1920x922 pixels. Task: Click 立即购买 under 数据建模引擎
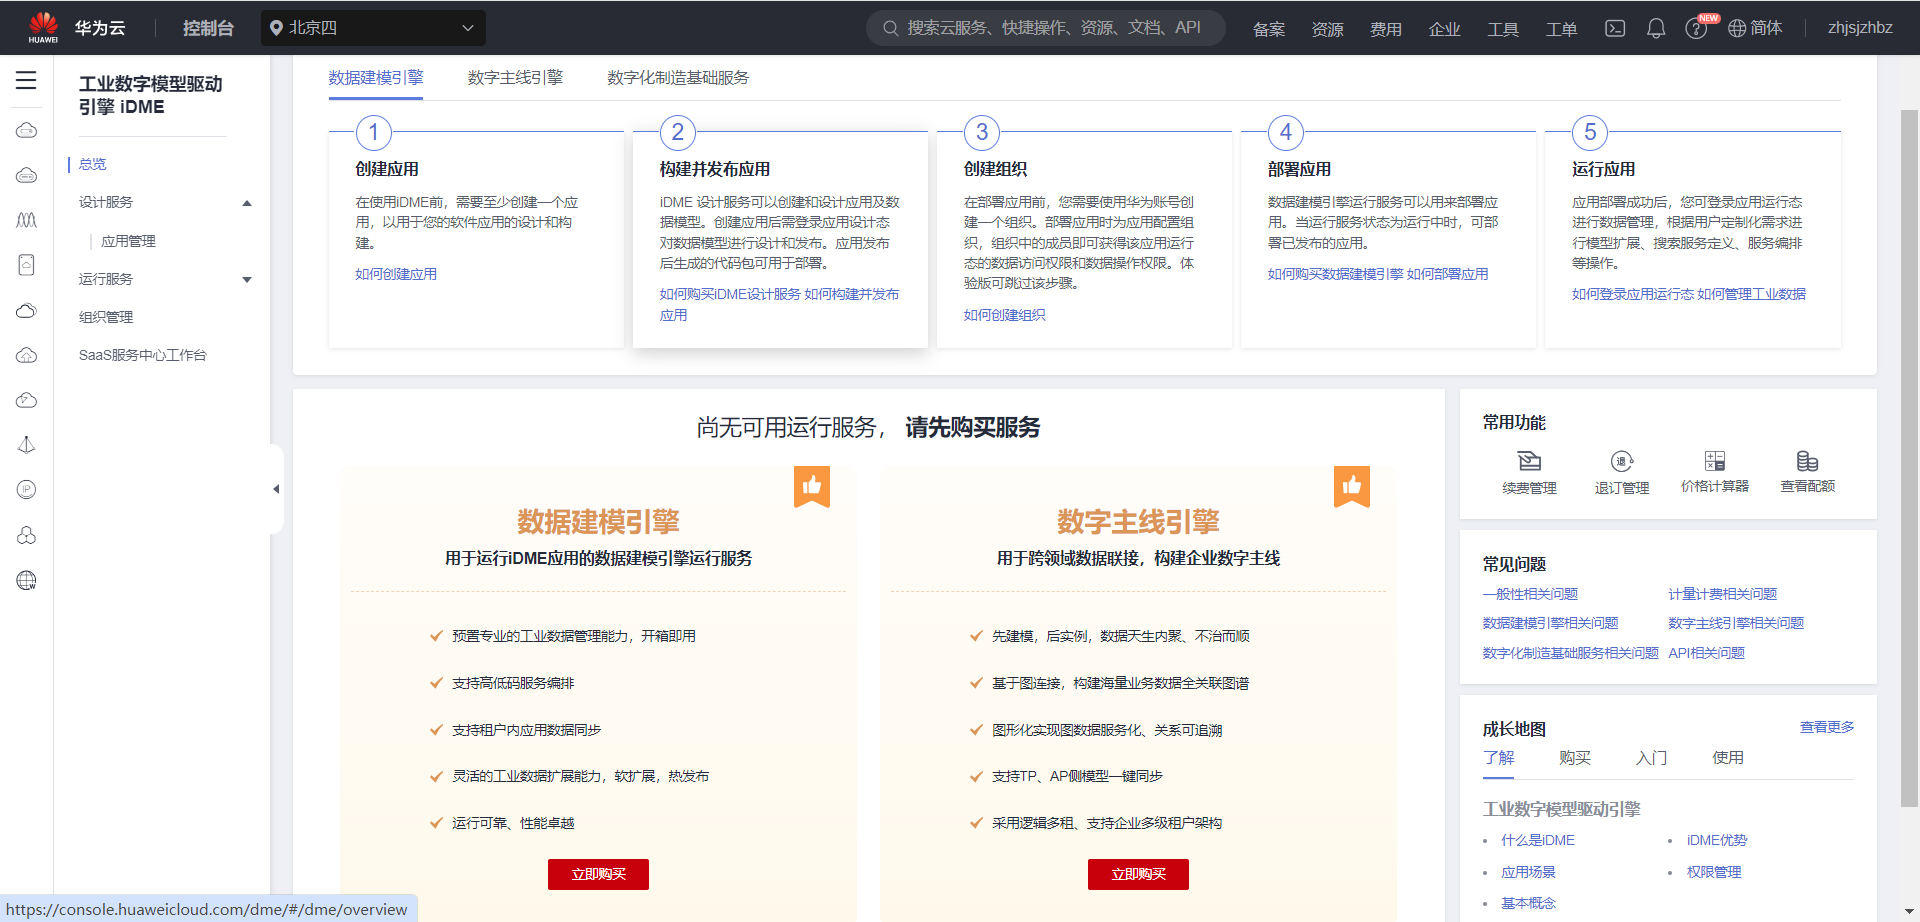[x=598, y=874]
